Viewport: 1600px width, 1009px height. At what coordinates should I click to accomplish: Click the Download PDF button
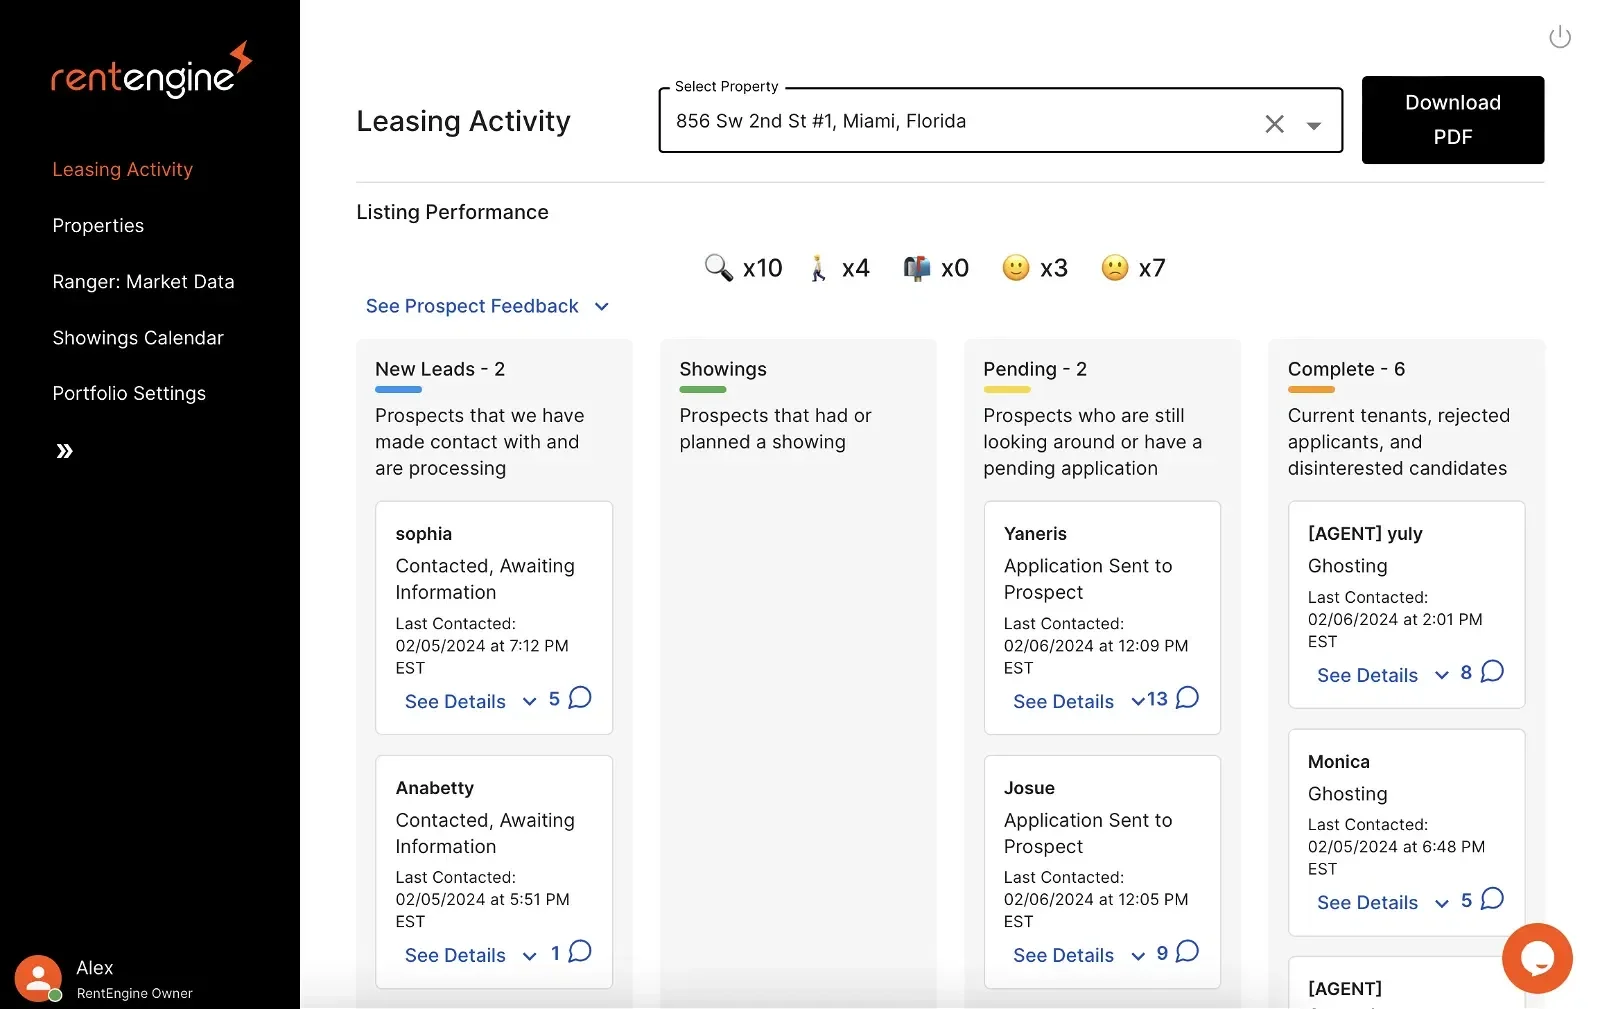point(1452,120)
